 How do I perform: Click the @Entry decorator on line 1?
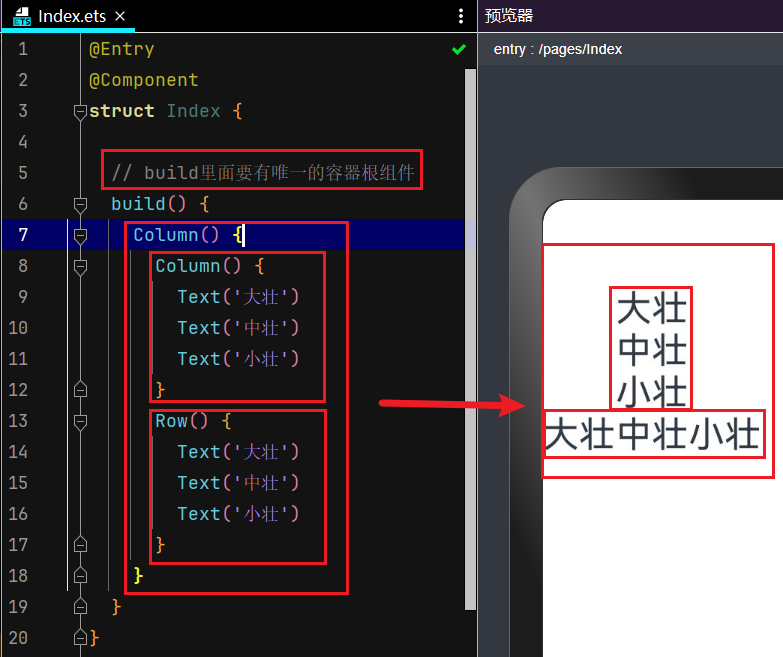pos(121,49)
